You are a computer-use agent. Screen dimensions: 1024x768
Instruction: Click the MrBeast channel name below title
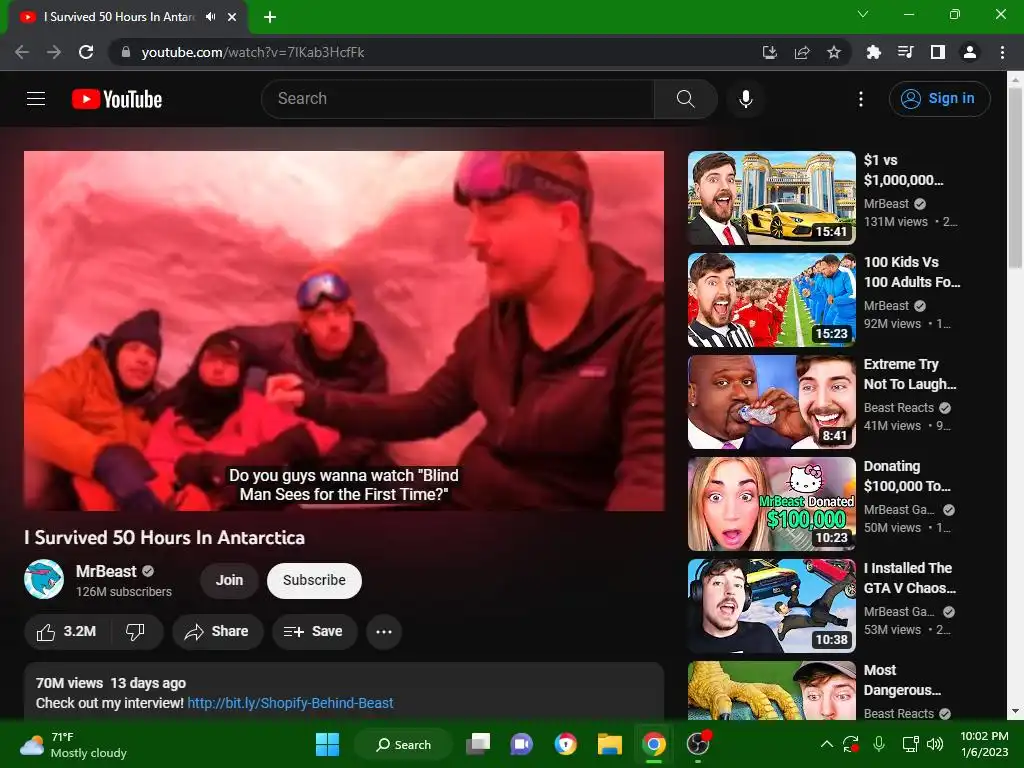[106, 571]
